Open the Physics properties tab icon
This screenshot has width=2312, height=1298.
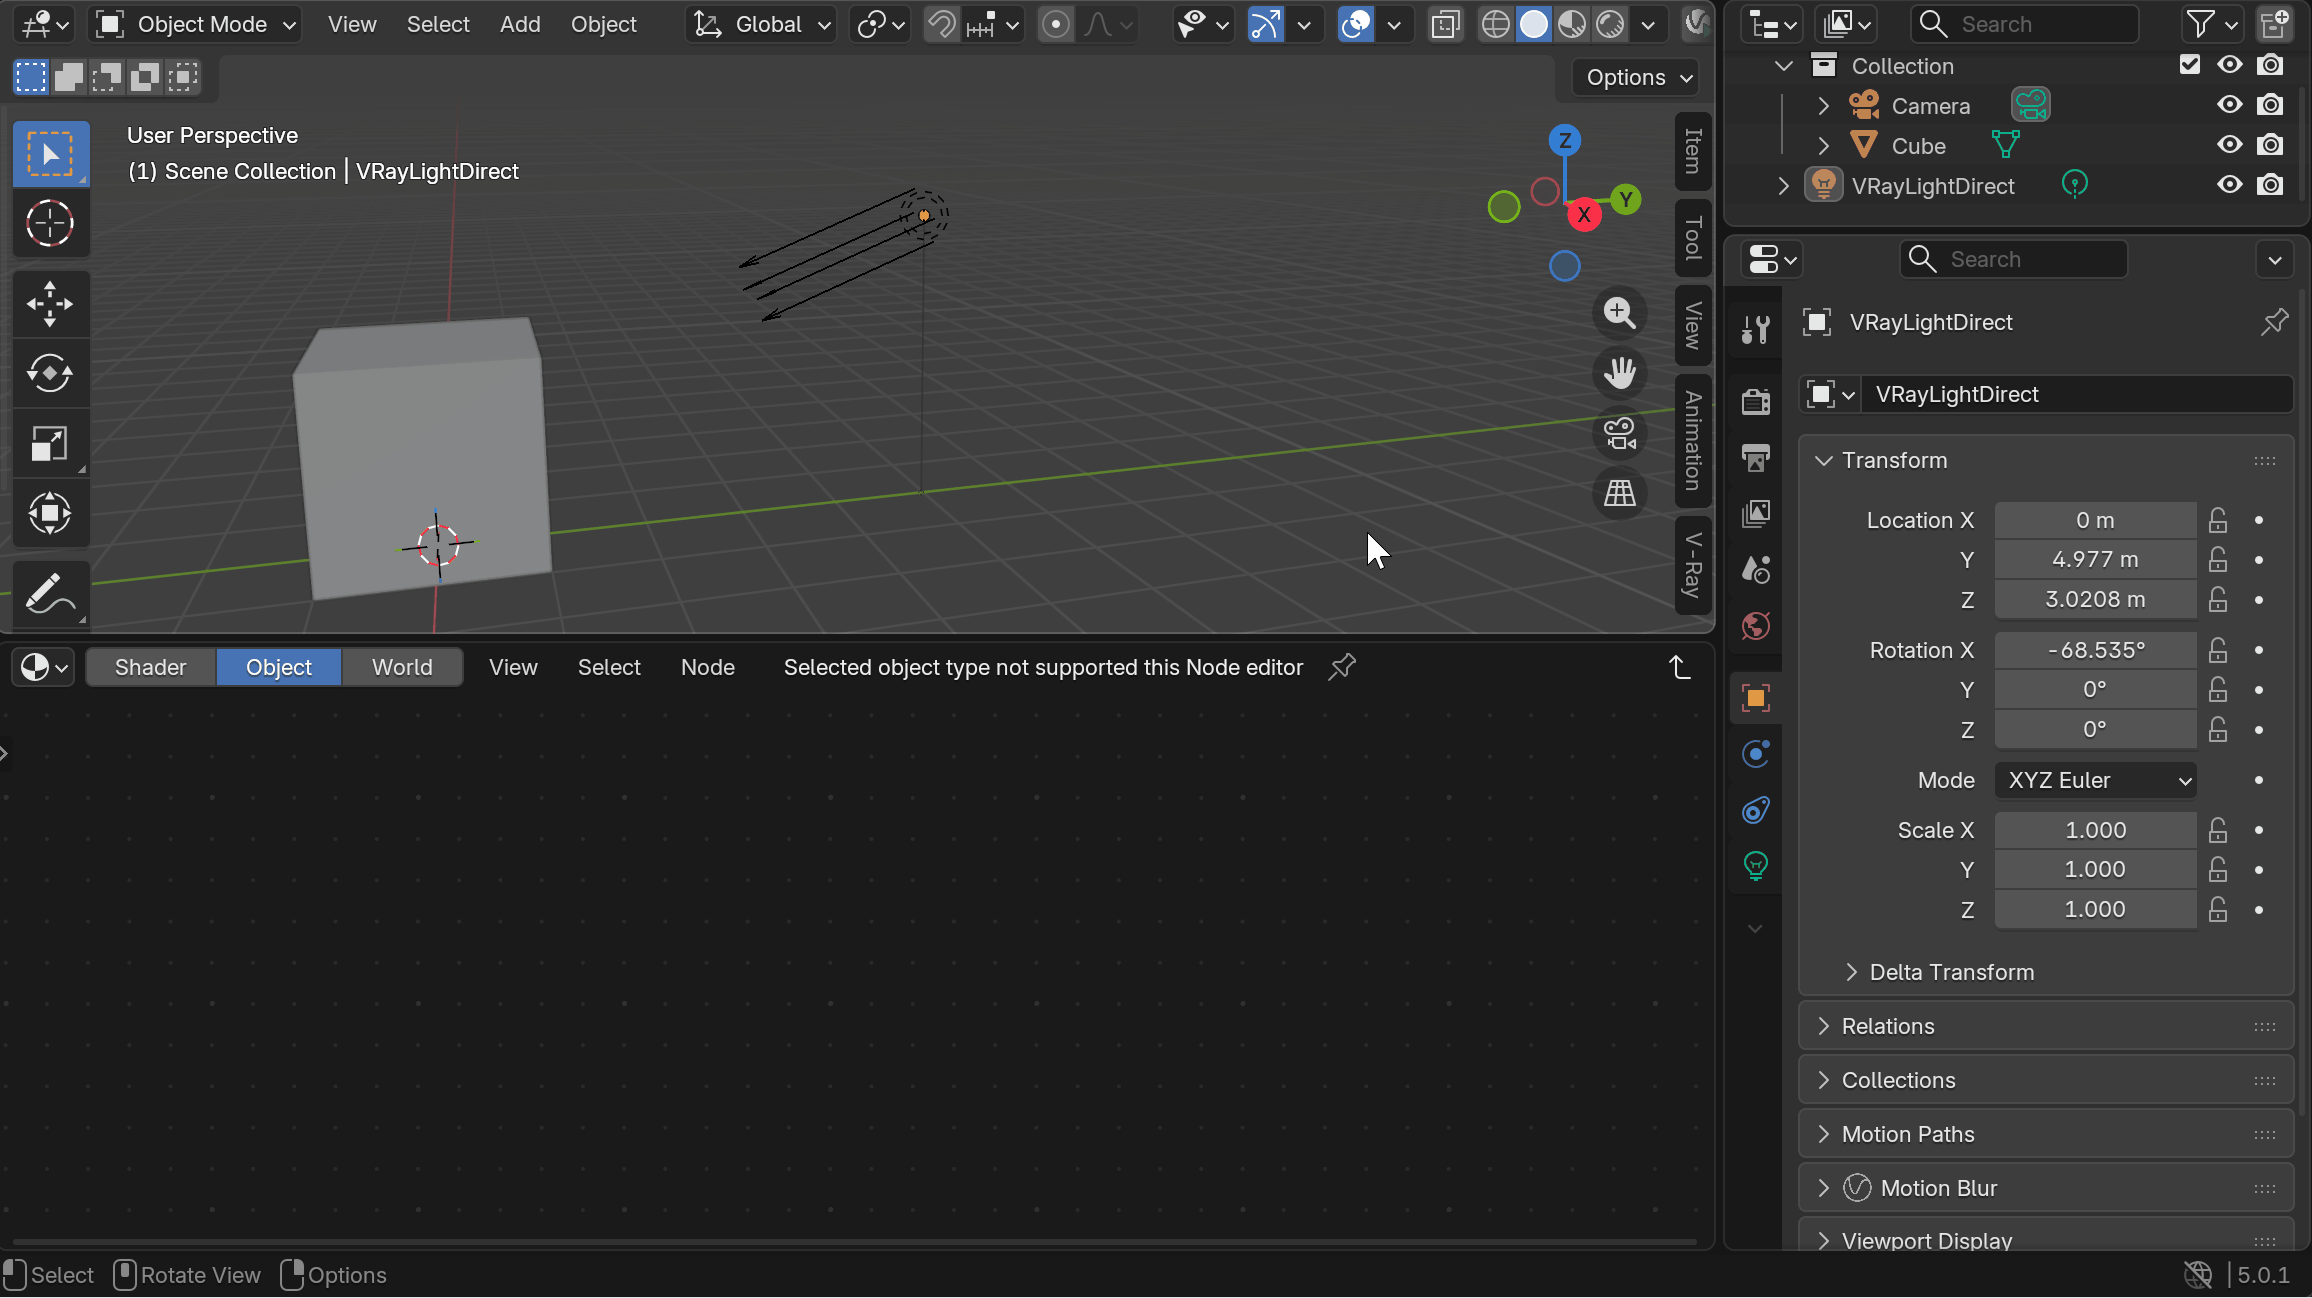[x=1756, y=753]
